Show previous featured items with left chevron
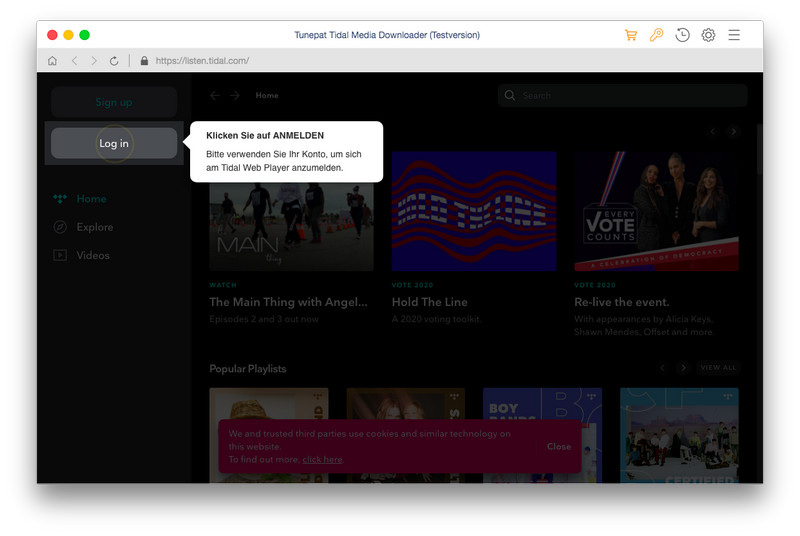 tap(713, 132)
